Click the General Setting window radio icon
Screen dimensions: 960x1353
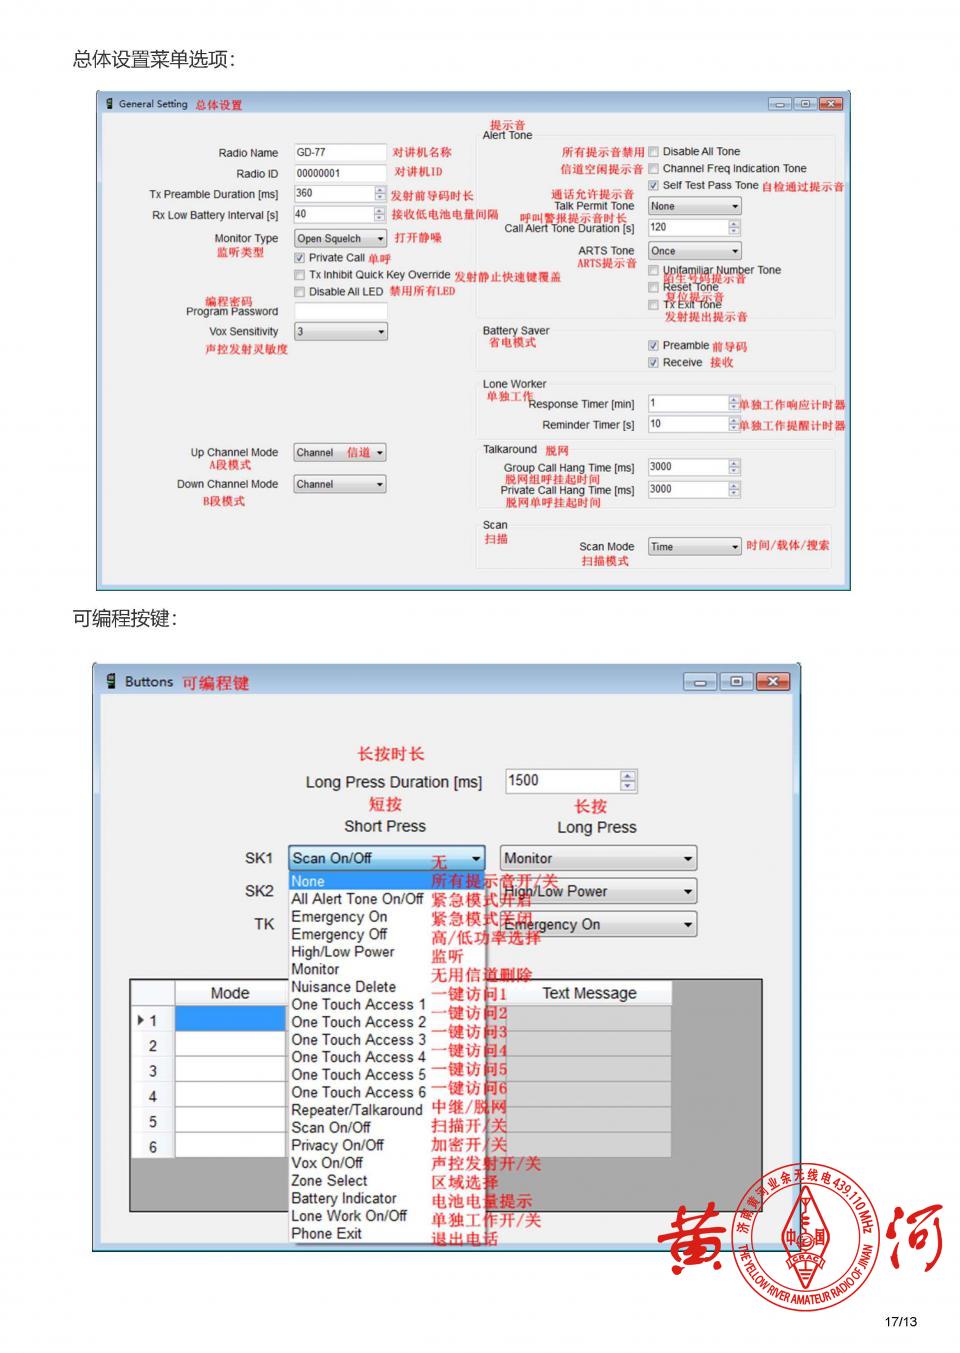(x=109, y=104)
